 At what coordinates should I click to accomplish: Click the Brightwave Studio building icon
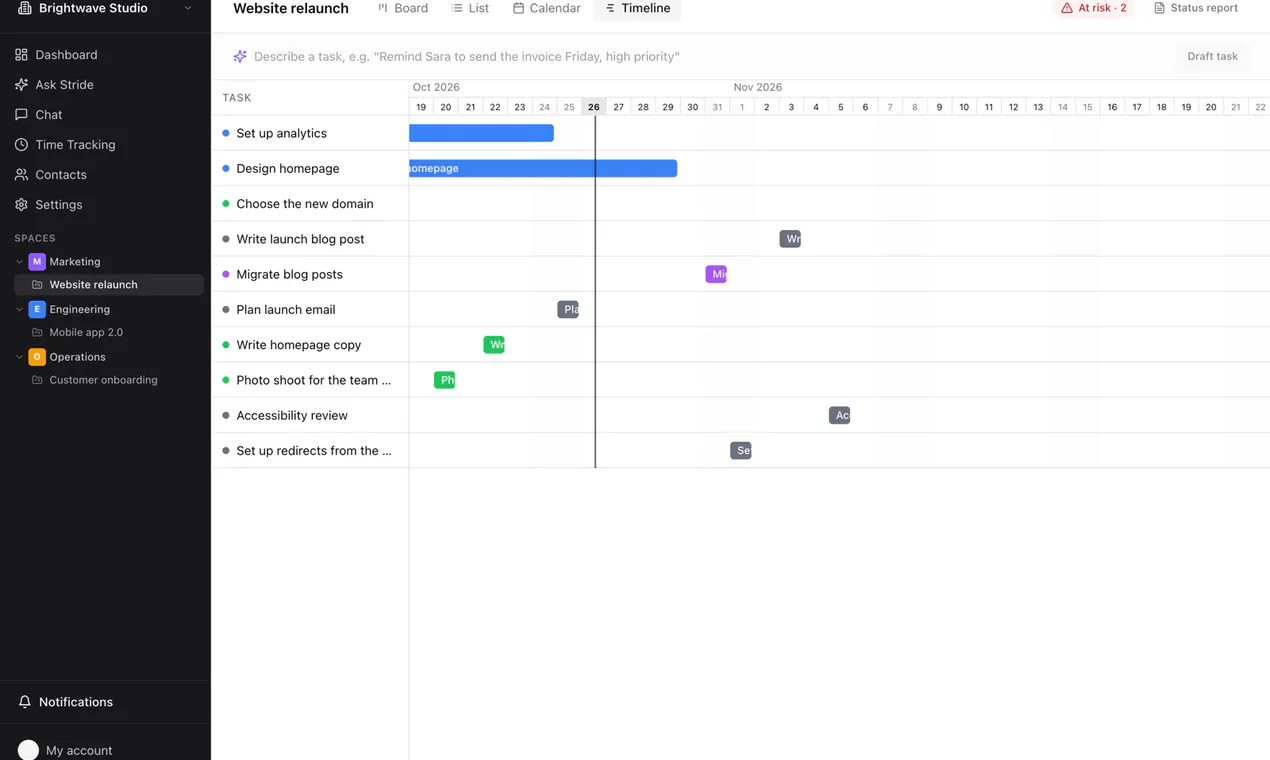(25, 8)
